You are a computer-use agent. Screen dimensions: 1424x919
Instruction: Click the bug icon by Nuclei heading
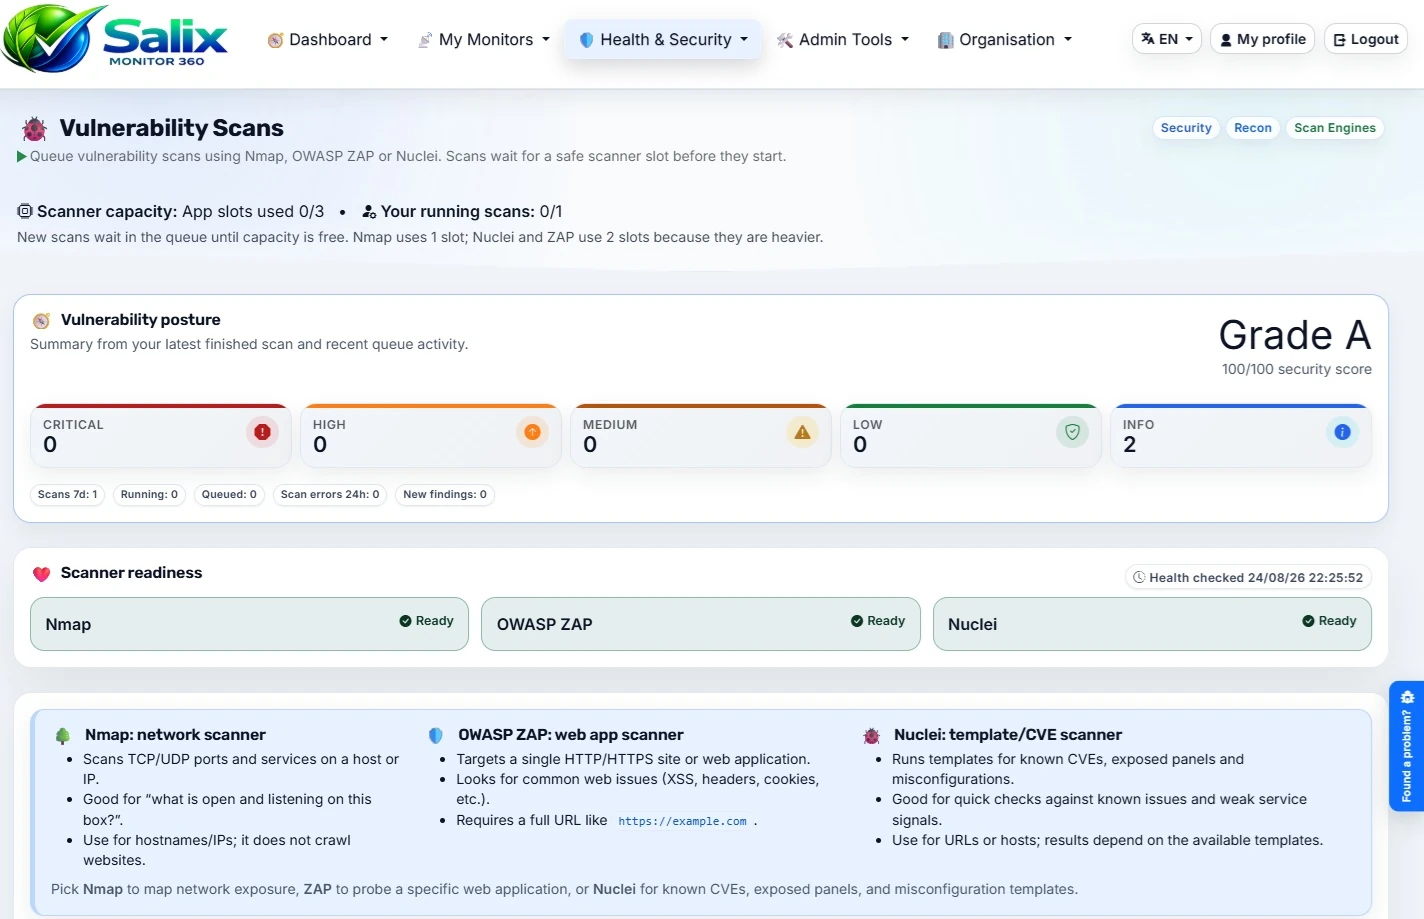coord(872,736)
